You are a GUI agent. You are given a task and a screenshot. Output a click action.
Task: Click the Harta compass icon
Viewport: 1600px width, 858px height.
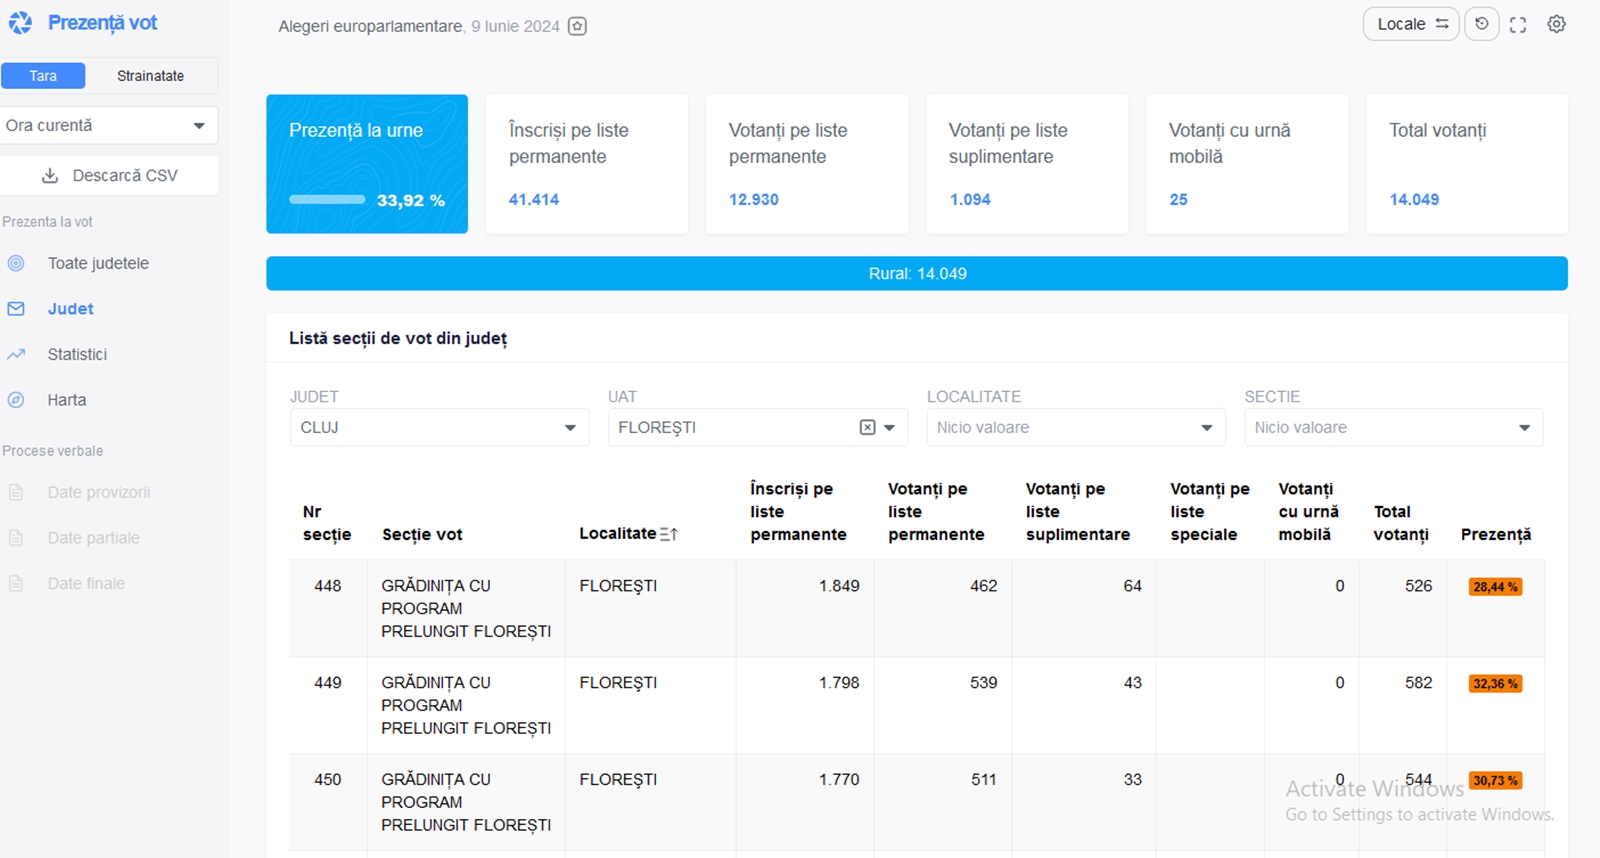tap(16, 400)
